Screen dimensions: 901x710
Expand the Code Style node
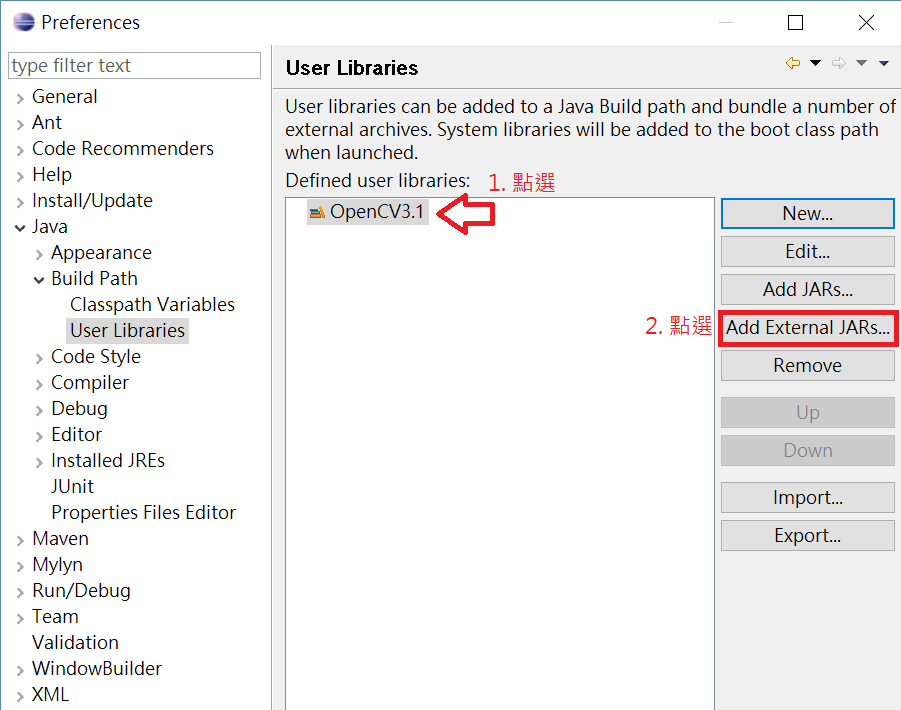click(x=39, y=358)
